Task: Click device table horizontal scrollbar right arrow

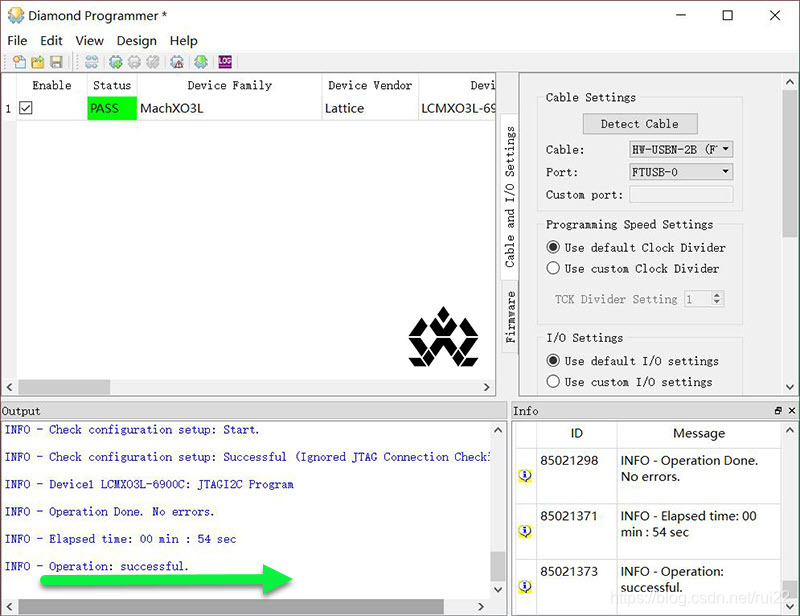Action: pos(487,387)
